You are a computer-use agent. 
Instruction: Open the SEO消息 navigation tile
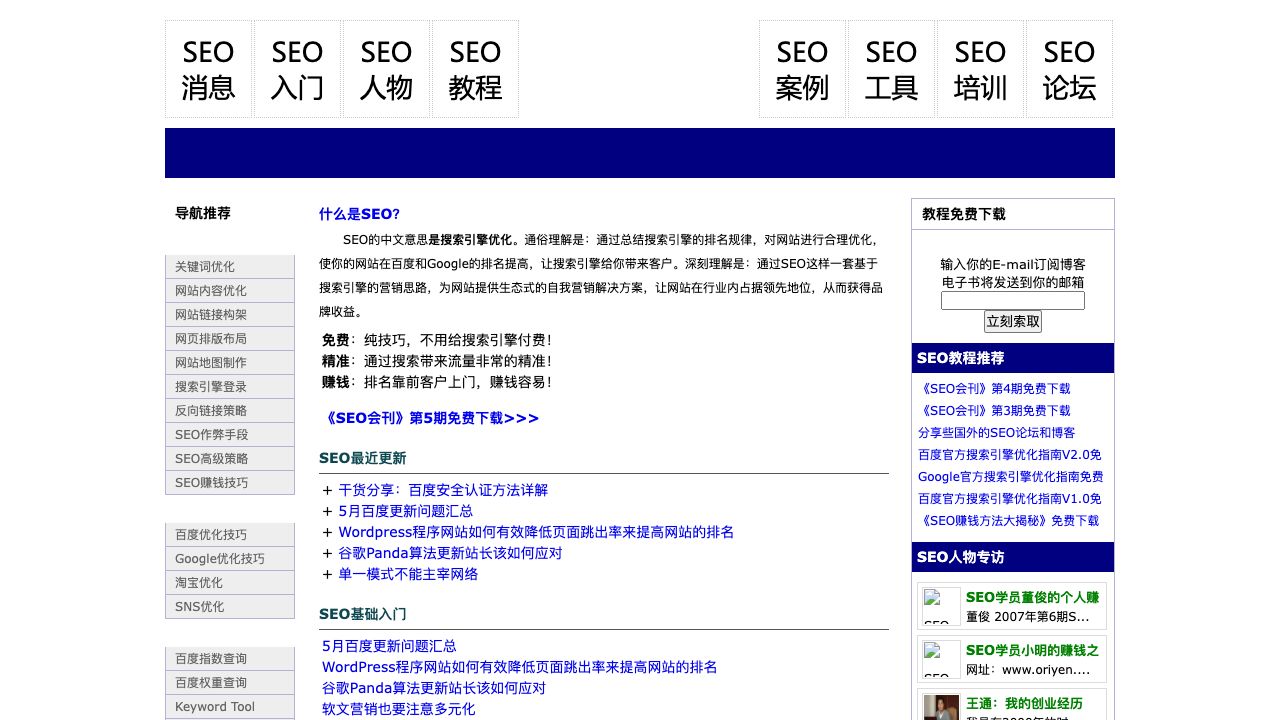[x=208, y=69]
